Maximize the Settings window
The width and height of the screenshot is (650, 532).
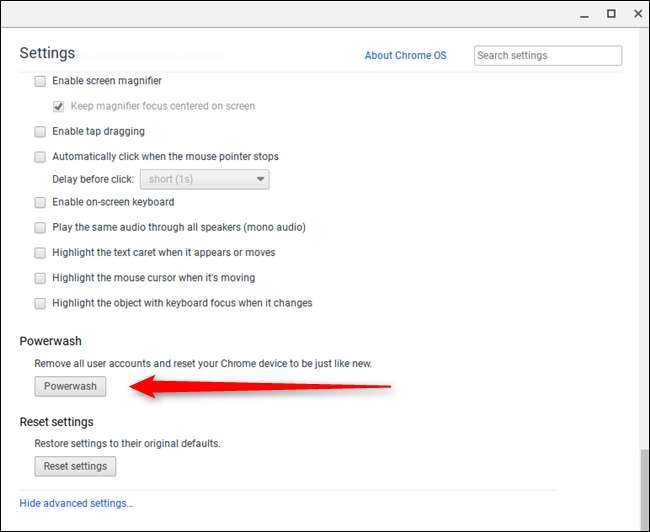coord(611,14)
